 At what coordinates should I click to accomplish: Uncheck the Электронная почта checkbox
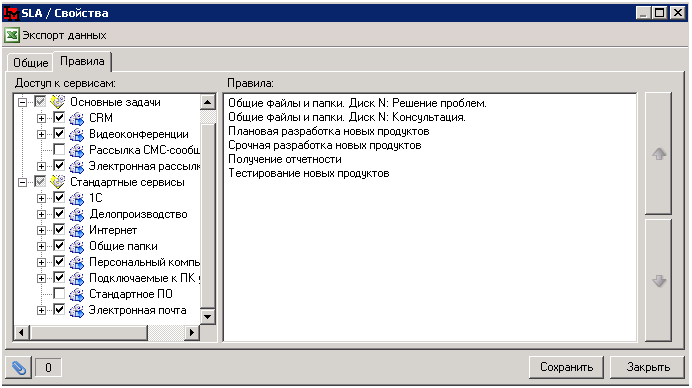[59, 310]
